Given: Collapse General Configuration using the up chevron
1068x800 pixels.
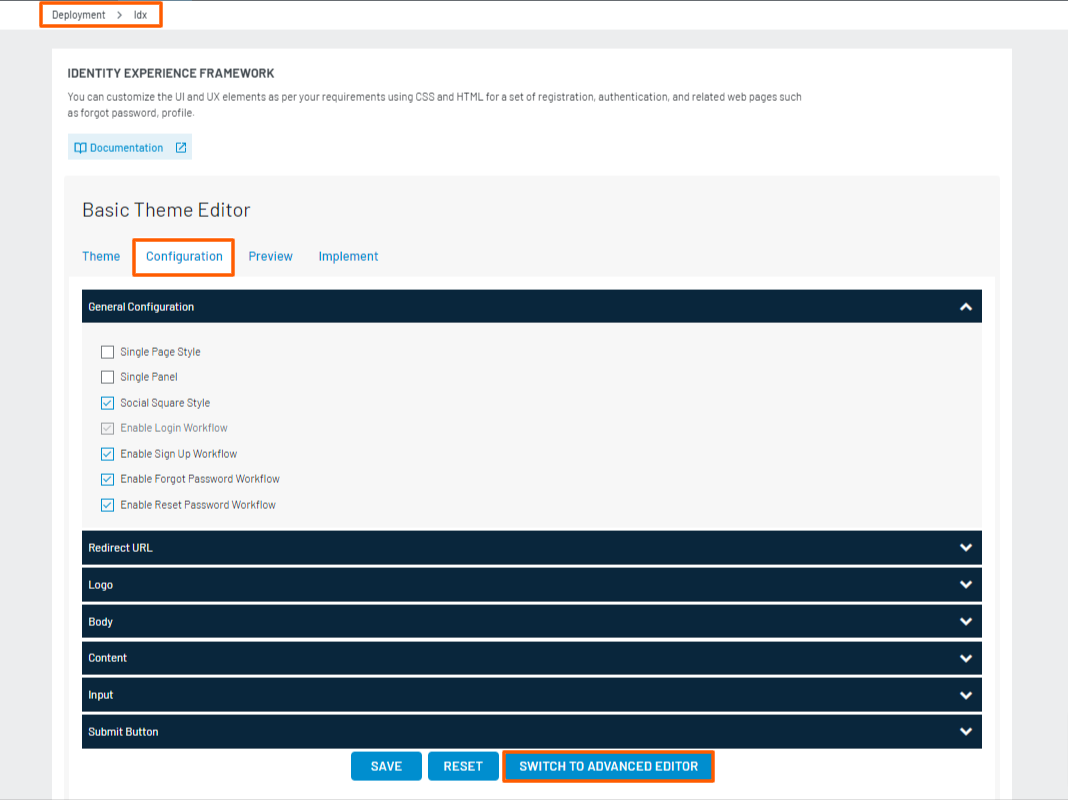Looking at the screenshot, I should (x=965, y=307).
